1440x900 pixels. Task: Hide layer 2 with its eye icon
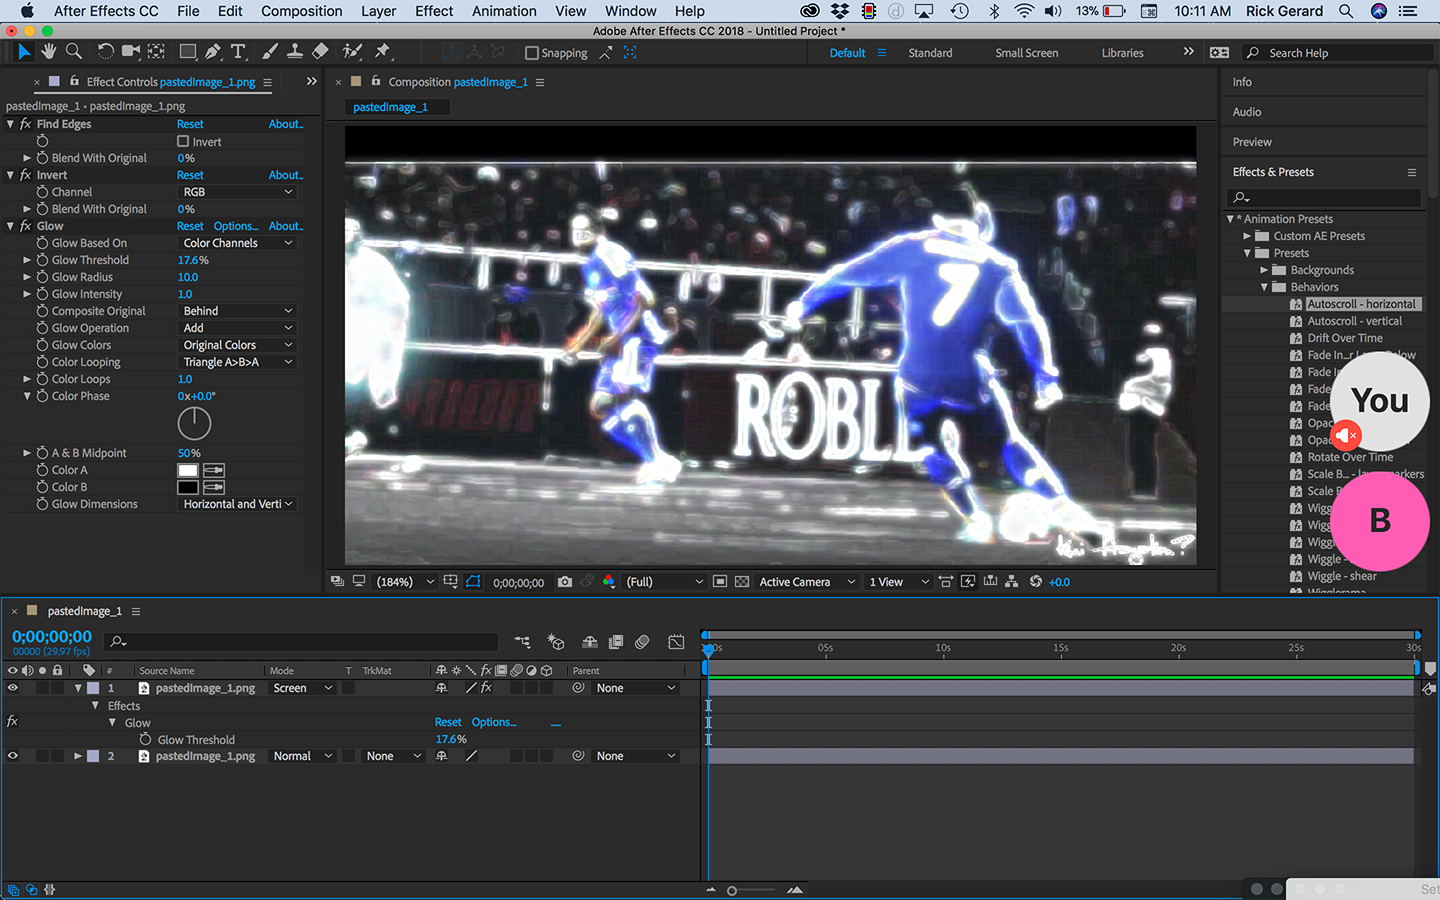click(13, 756)
